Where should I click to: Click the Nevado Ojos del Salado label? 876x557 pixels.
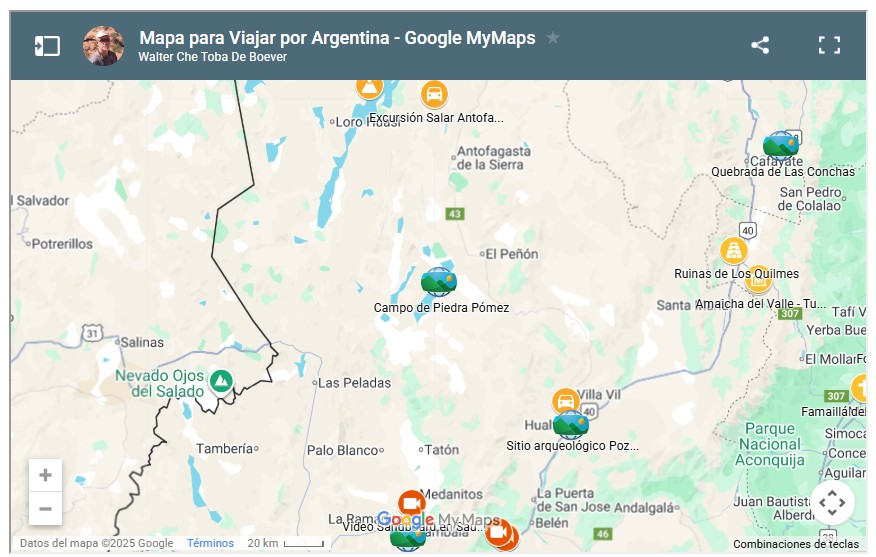(x=159, y=384)
